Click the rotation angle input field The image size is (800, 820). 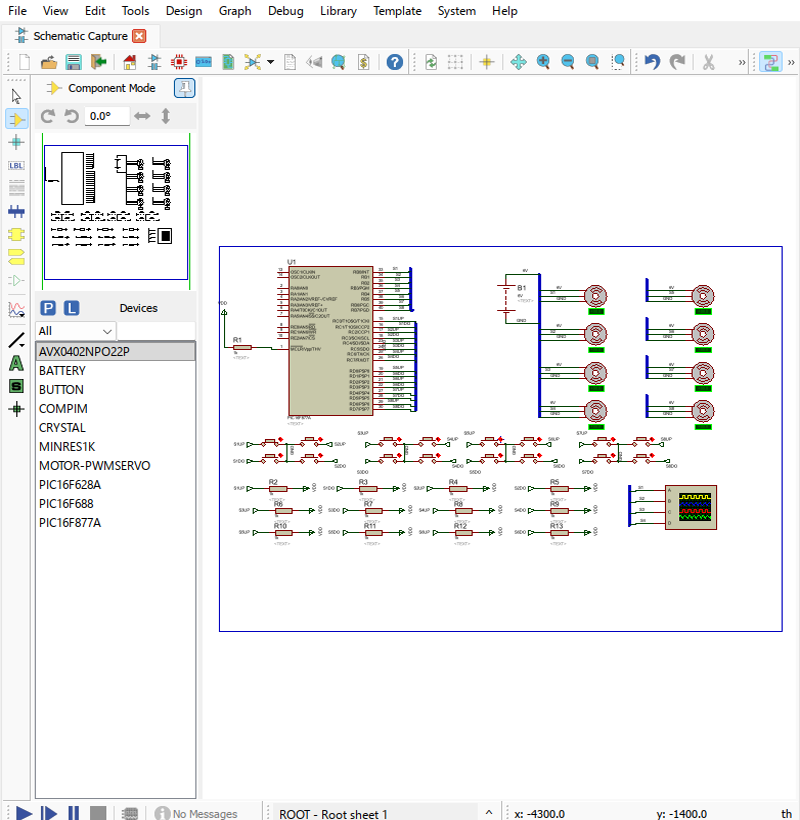tap(107, 116)
